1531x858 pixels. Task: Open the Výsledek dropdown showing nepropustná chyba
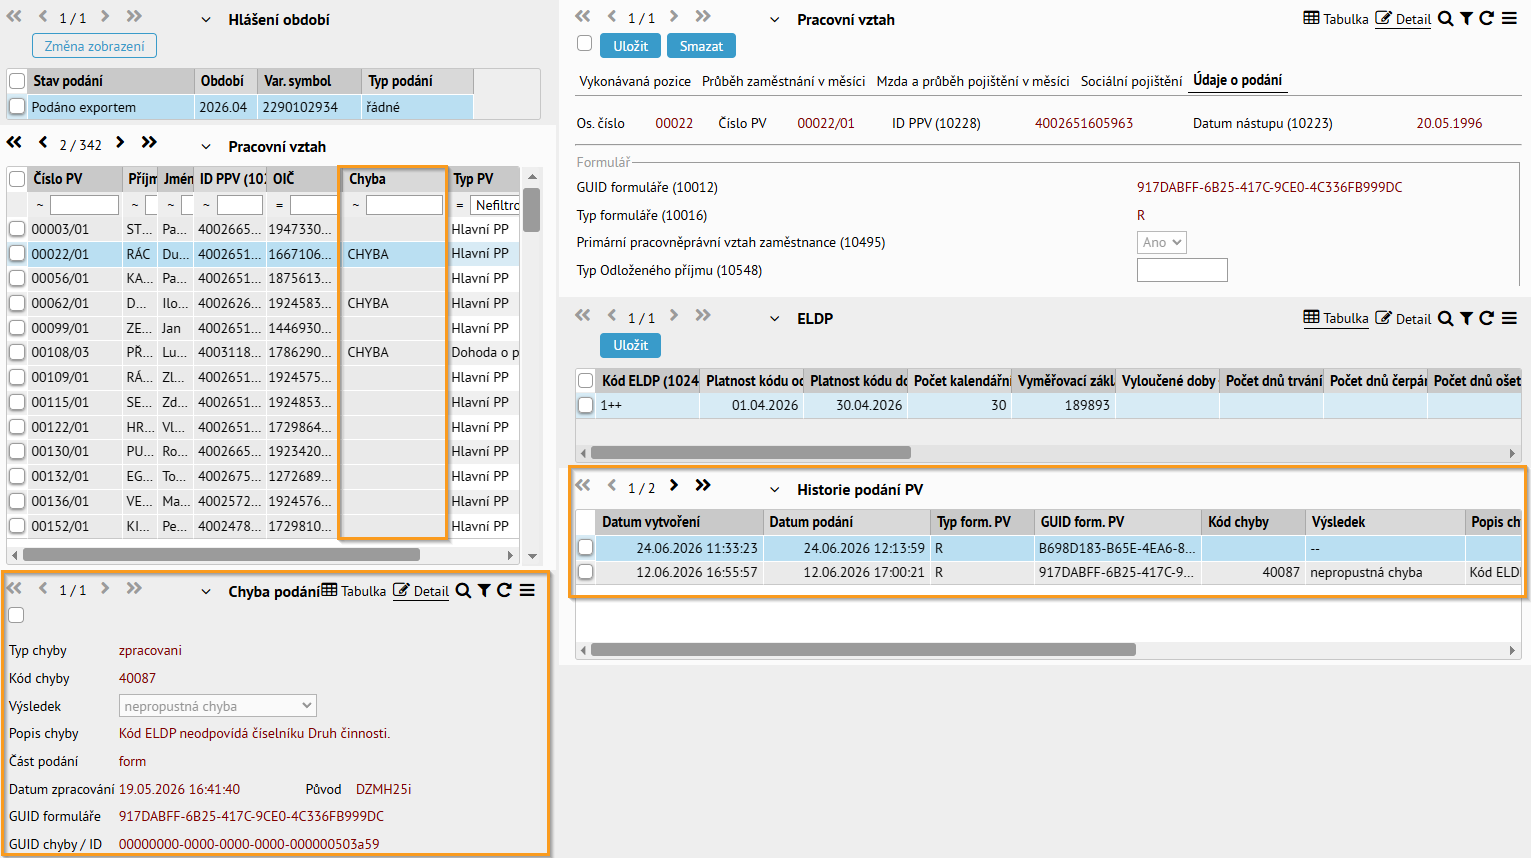217,706
